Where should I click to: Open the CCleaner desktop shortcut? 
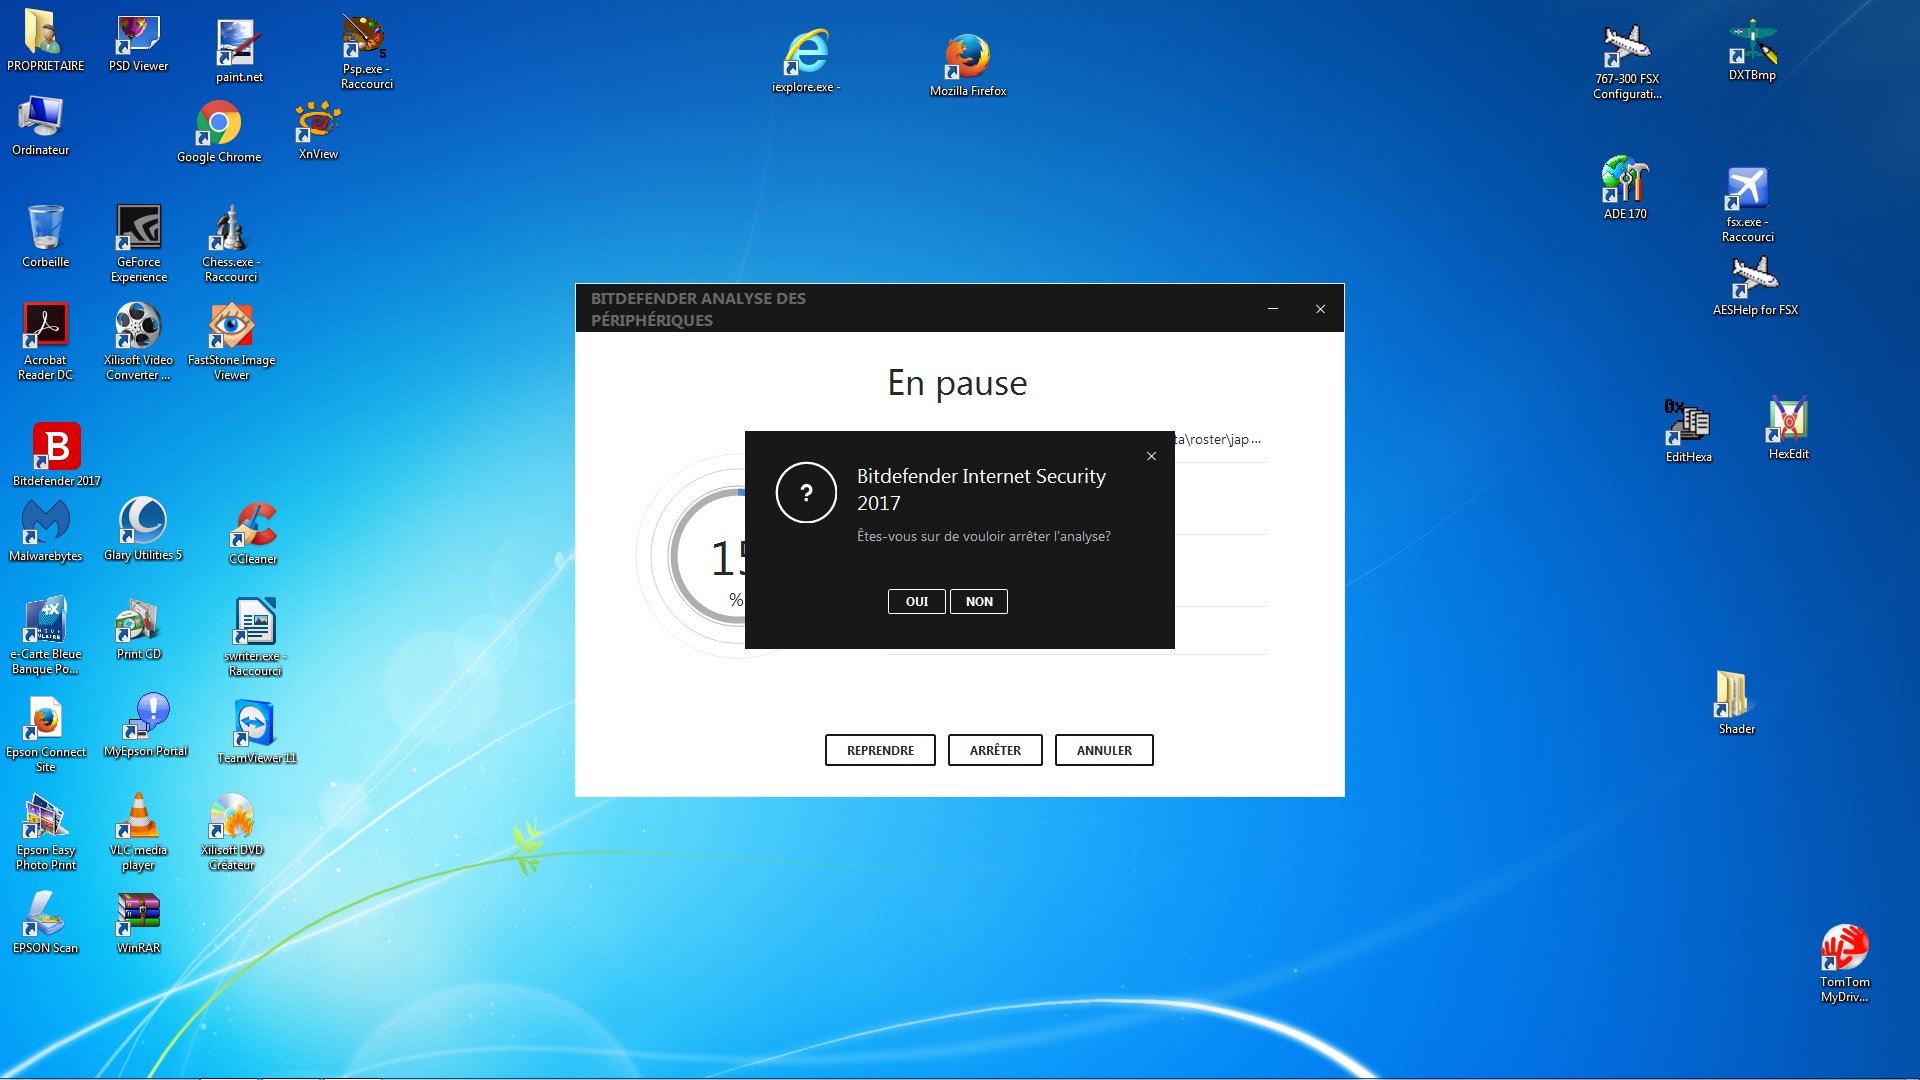click(253, 532)
